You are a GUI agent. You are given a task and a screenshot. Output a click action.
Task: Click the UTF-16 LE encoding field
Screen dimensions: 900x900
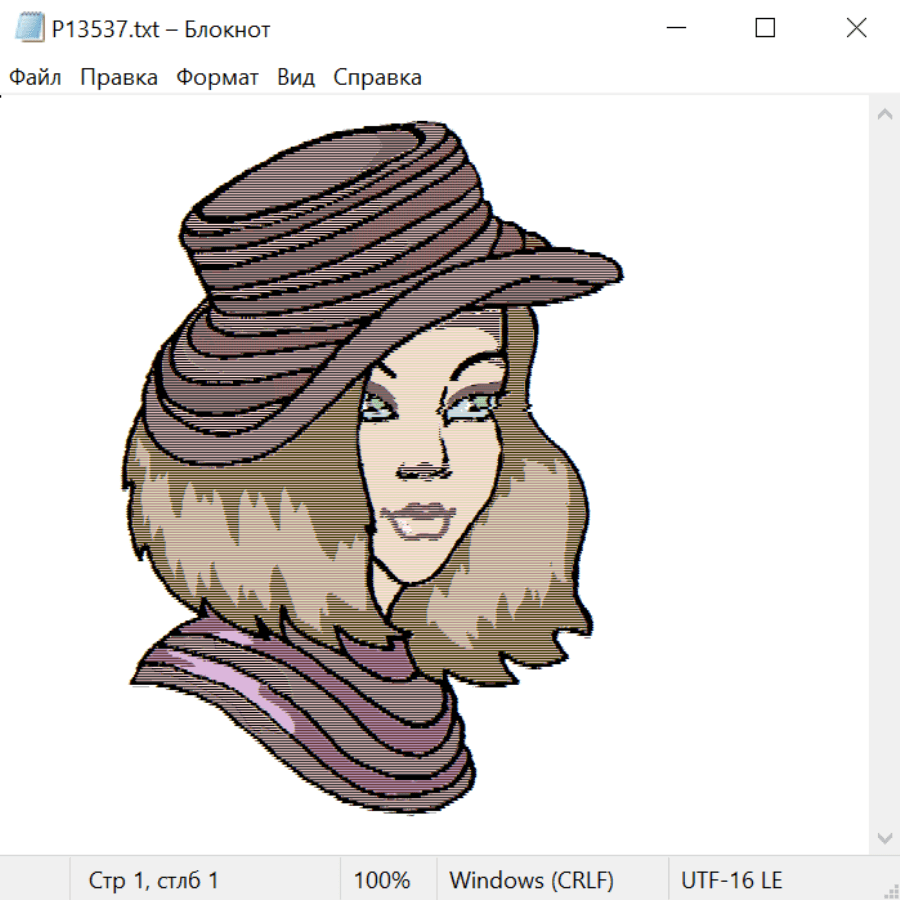tap(731, 880)
